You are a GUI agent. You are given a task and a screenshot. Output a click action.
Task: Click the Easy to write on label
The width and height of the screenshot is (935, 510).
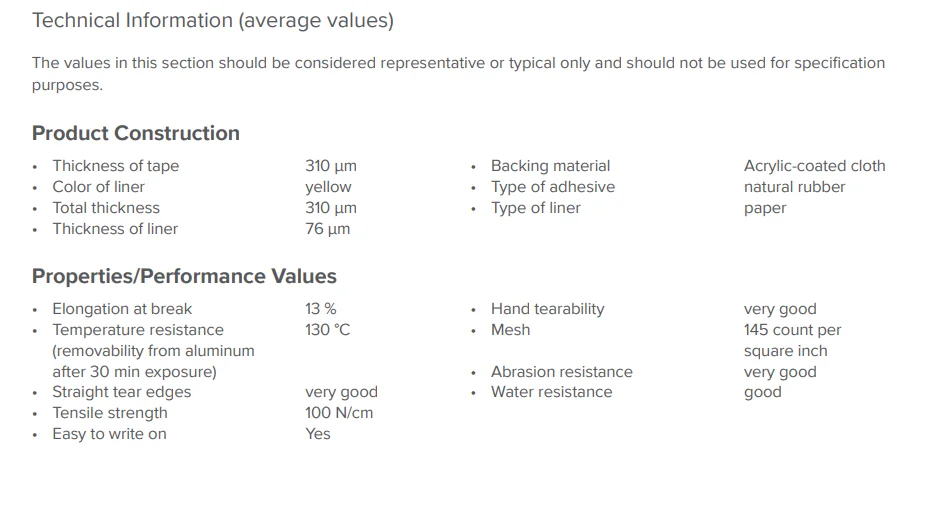110,434
